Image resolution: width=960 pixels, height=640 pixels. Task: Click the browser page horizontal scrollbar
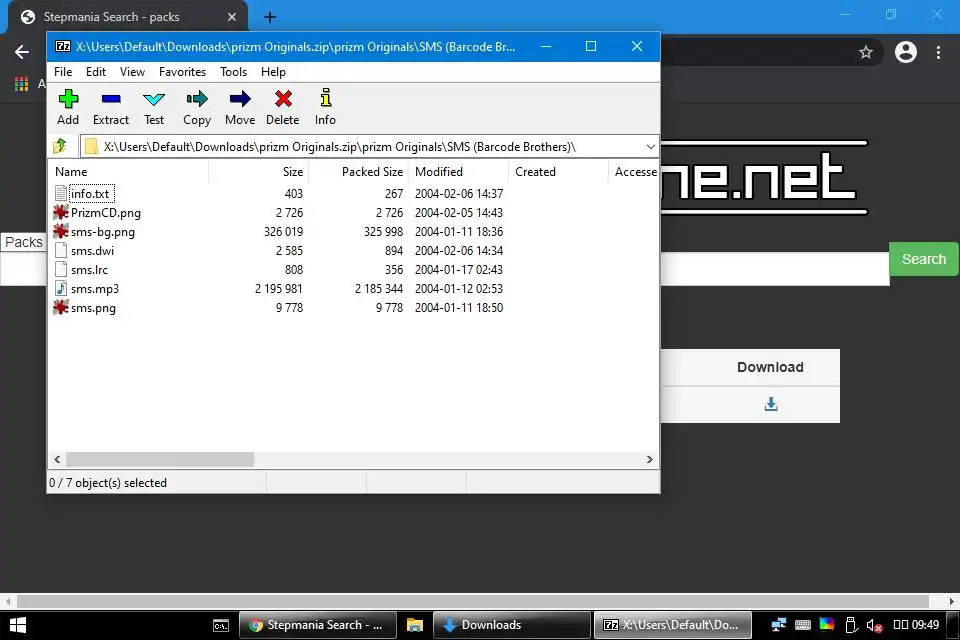tap(473, 601)
